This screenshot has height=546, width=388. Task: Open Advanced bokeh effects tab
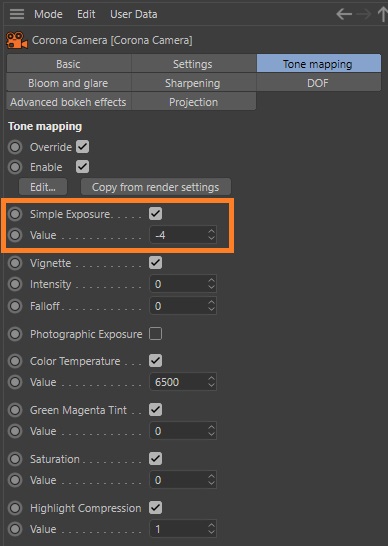tap(69, 102)
